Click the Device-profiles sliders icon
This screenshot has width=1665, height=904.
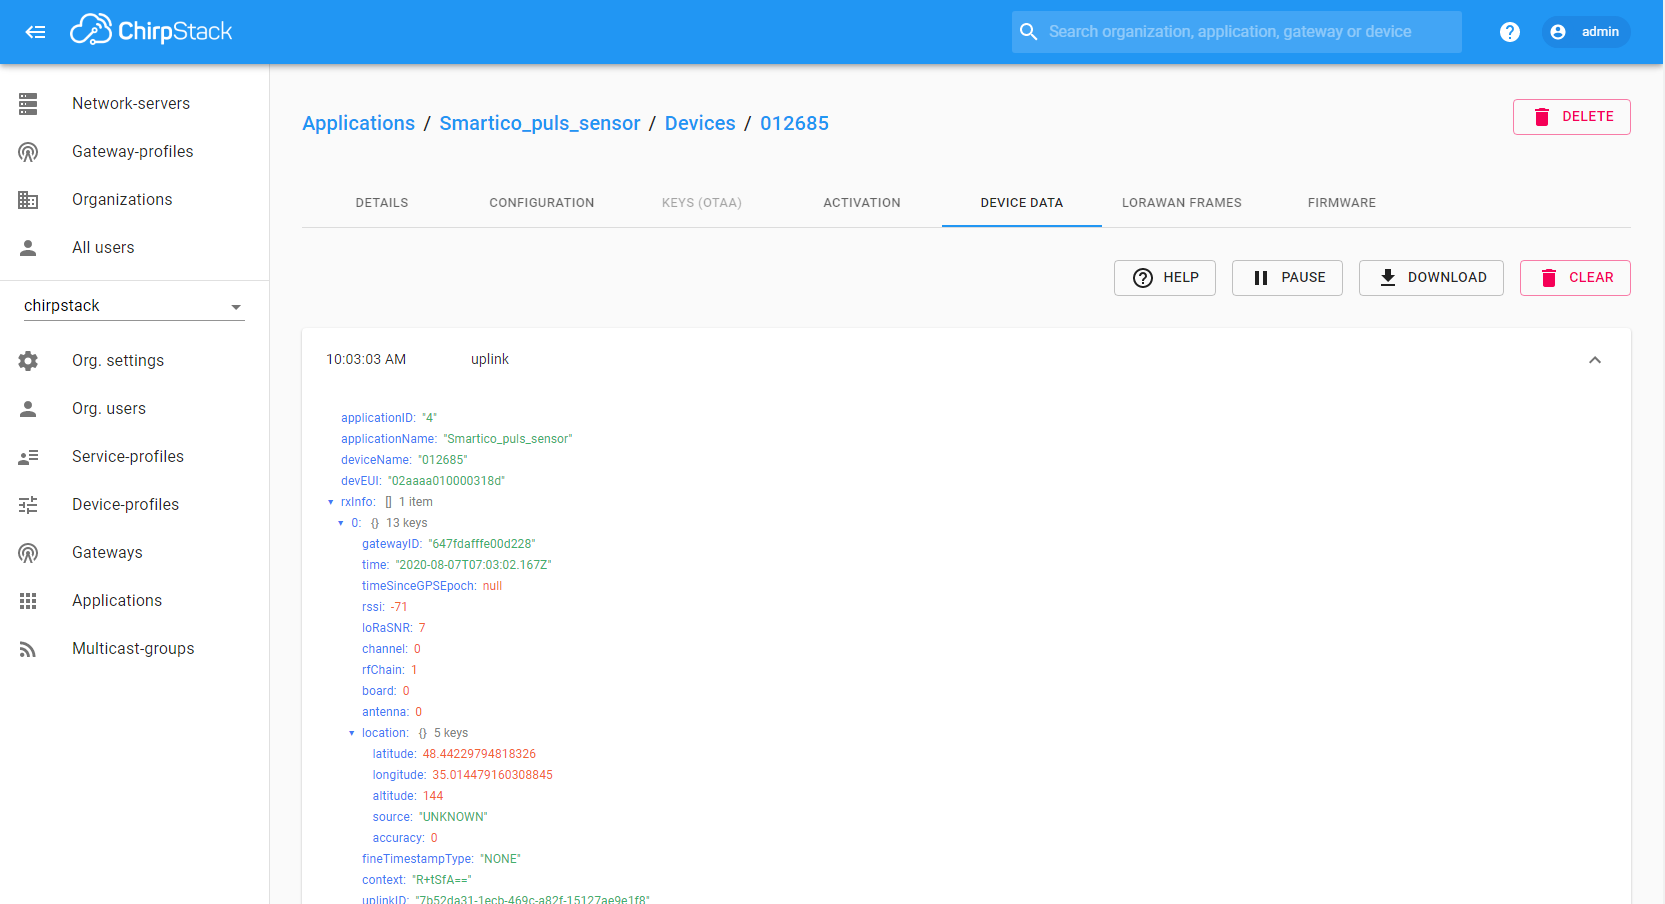(x=28, y=505)
